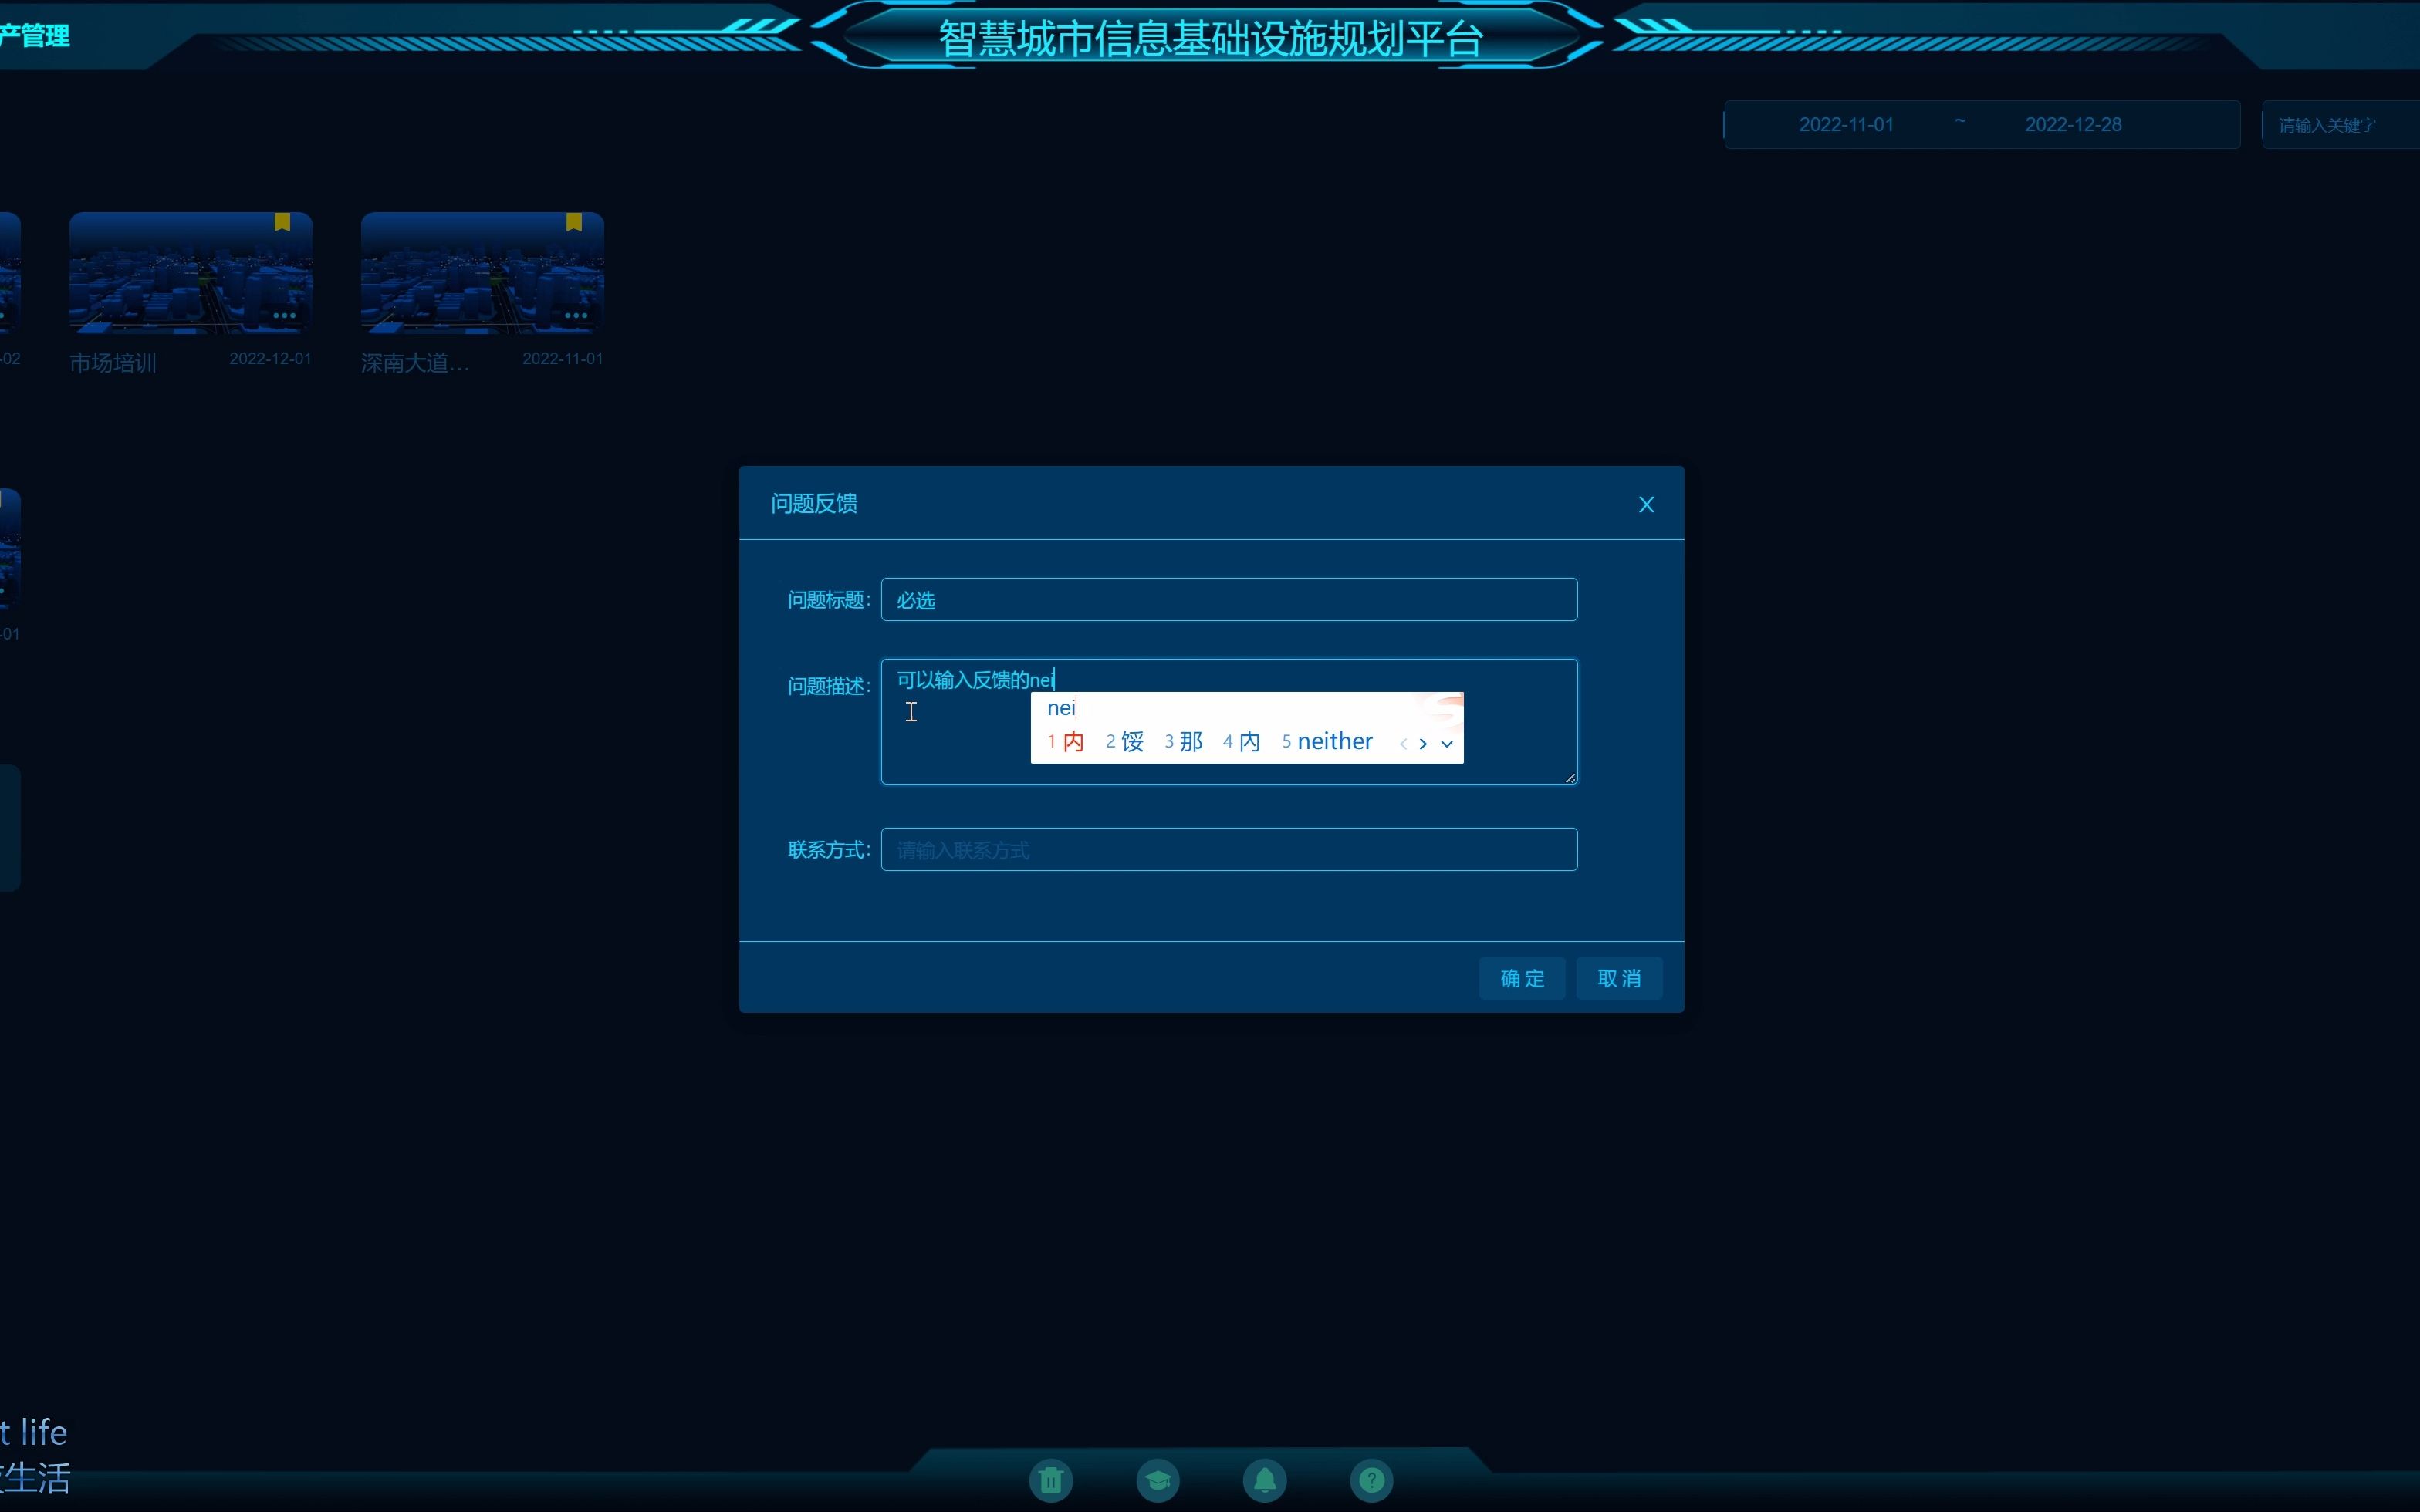The width and height of the screenshot is (2420, 1512).
Task: Expand the IME candidate list chevron
Action: click(x=1446, y=743)
